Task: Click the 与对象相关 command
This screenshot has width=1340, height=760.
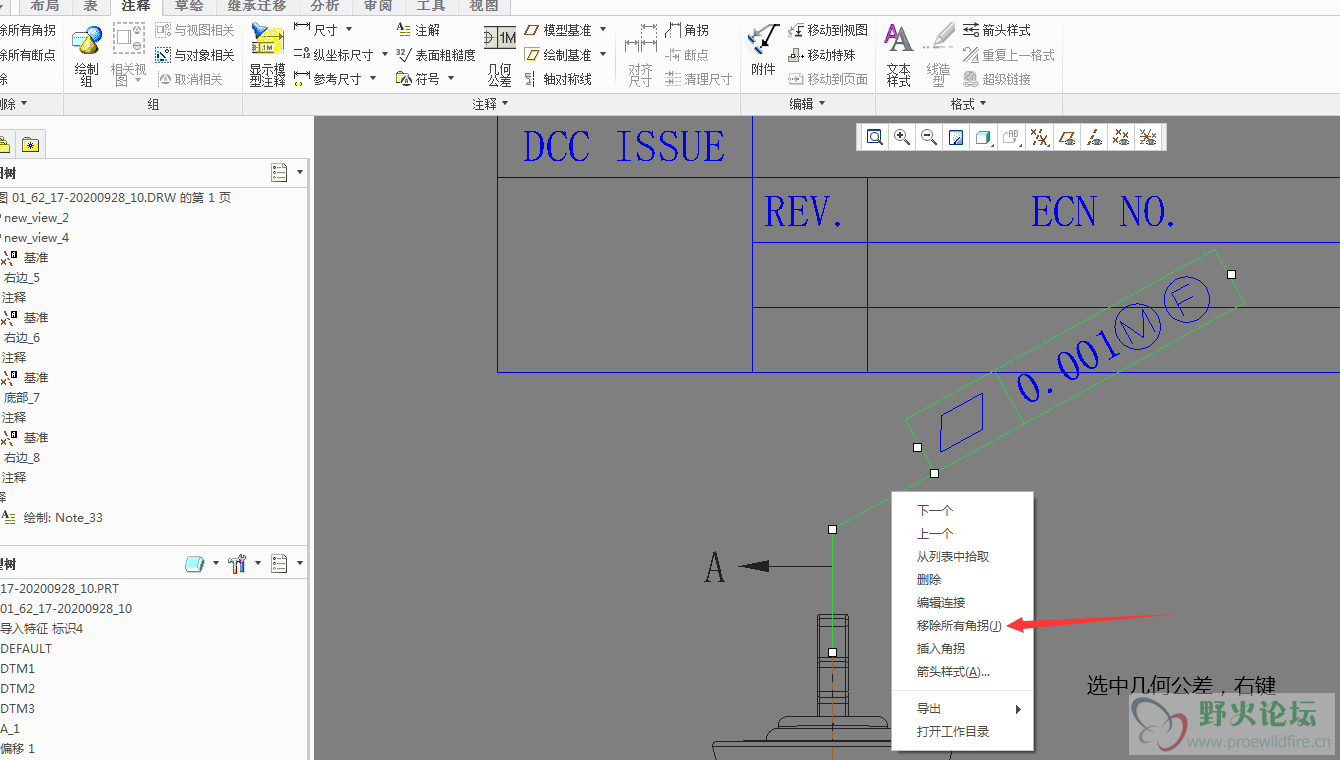Action: pos(195,55)
